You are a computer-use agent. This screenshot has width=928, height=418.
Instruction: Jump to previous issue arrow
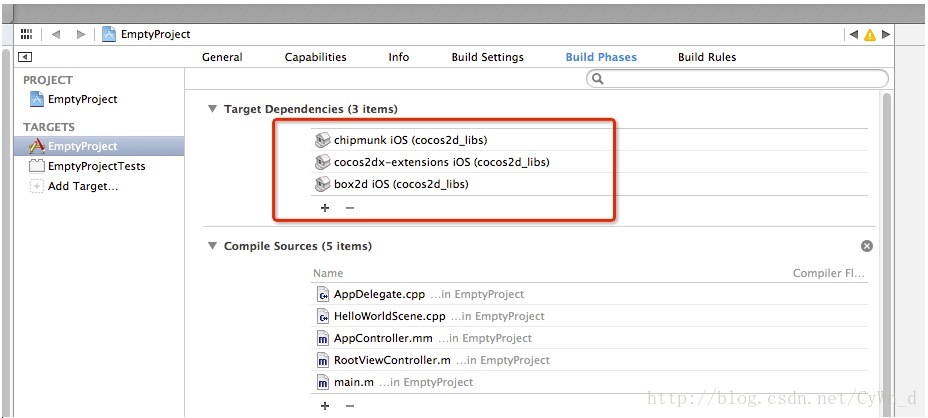click(853, 34)
